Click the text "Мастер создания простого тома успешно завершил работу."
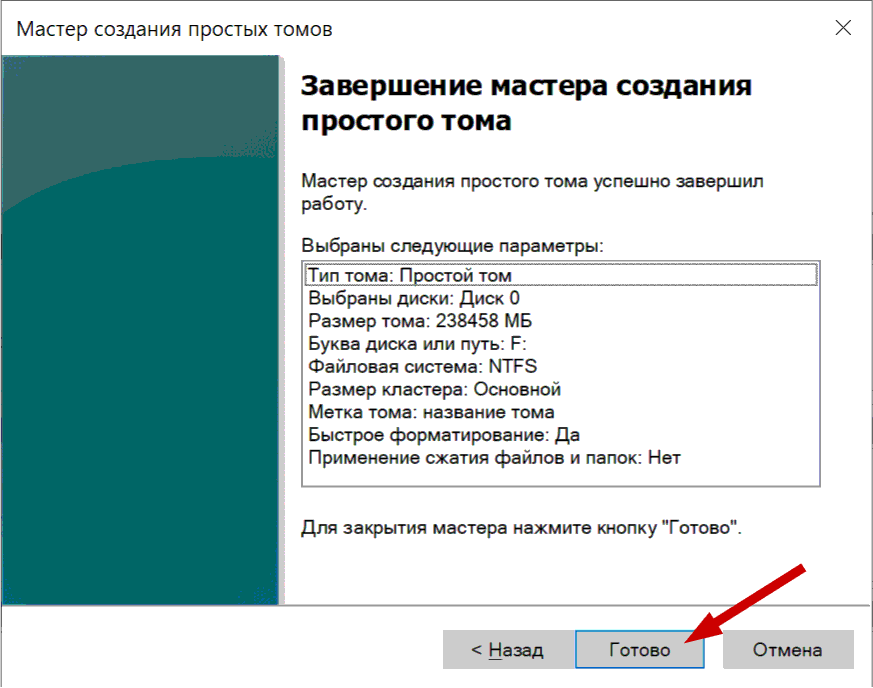This screenshot has height=688, width=873. [532, 192]
